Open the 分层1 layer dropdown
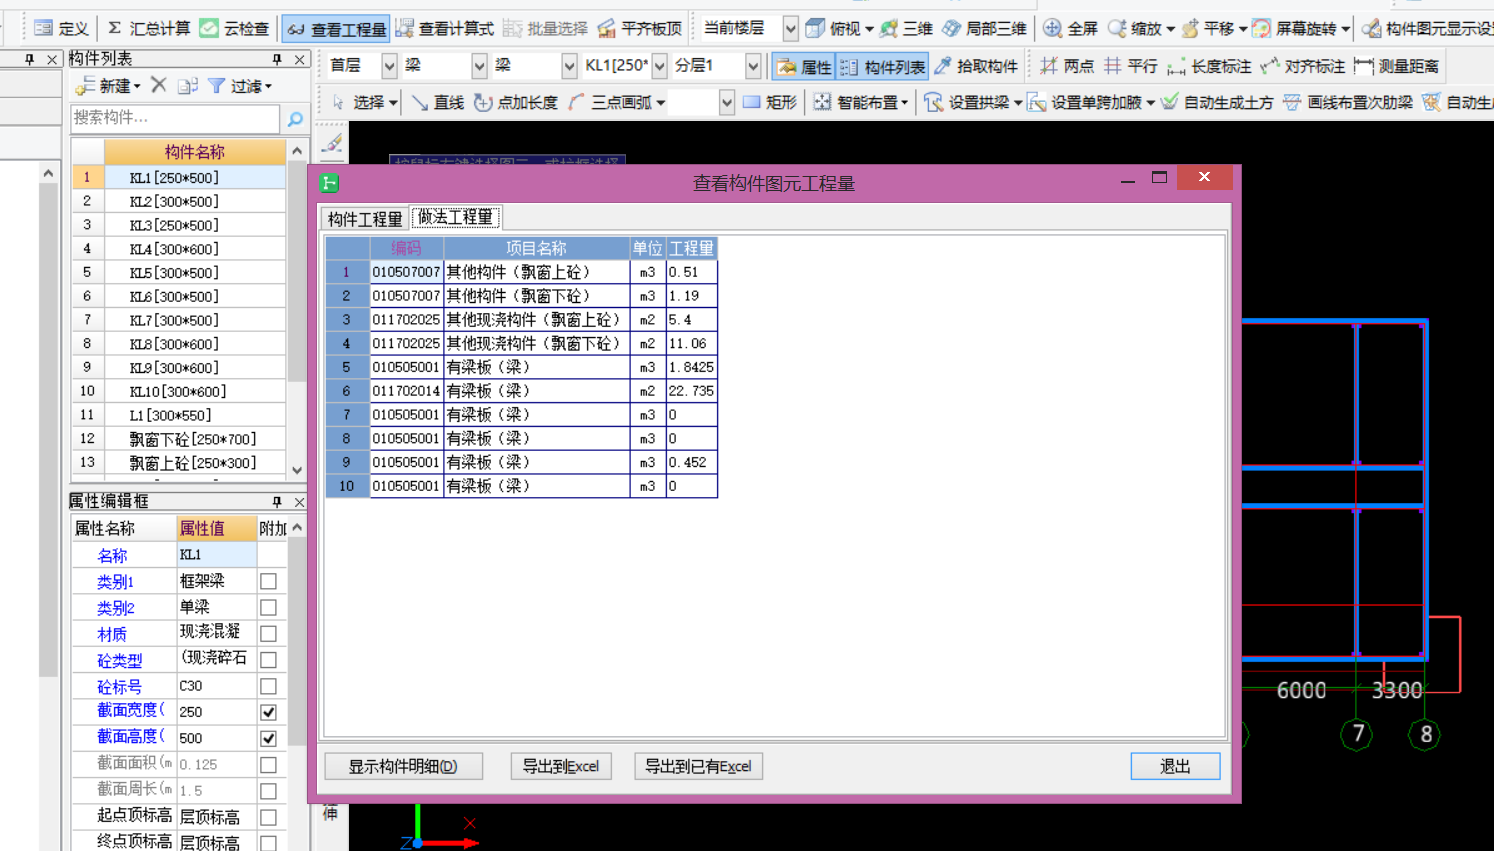The image size is (1494, 851). (753, 66)
